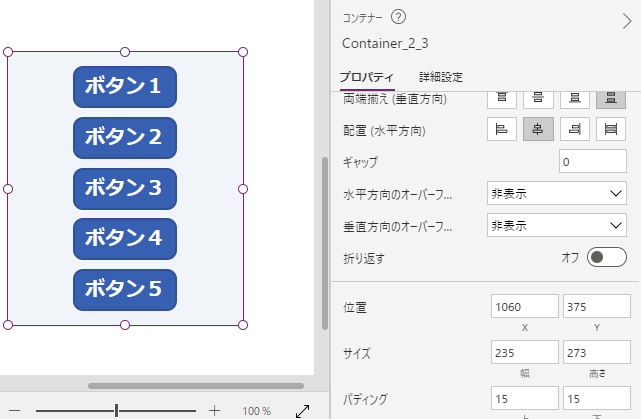Click the top-center resize handle of container

pos(125,52)
